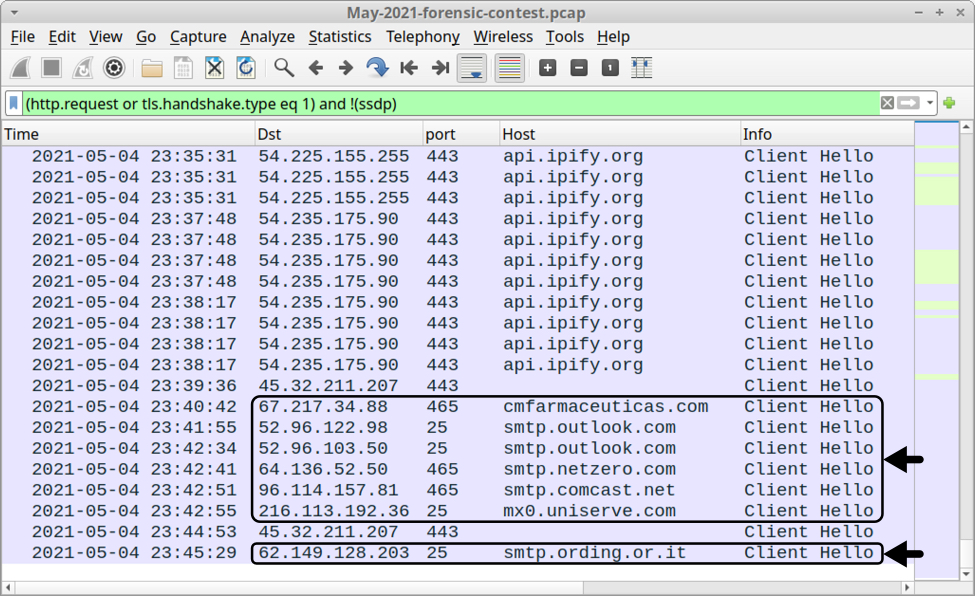The image size is (975, 596).
Task: Jump to the first packet
Action: [408, 68]
